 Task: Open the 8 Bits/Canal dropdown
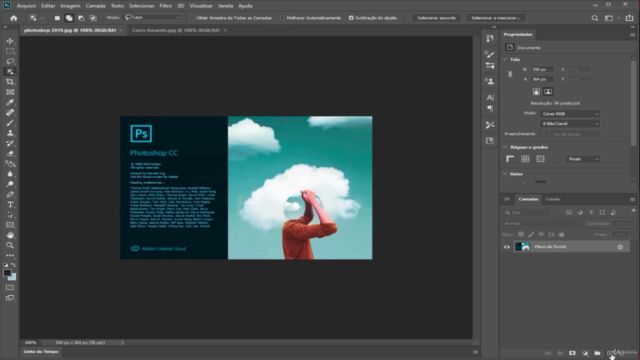(570, 124)
